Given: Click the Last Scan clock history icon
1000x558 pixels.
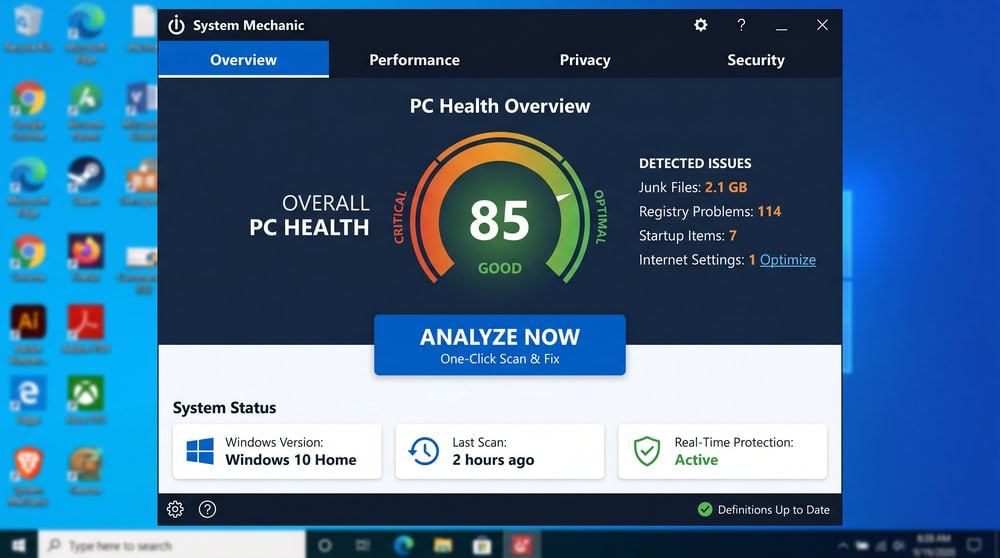Looking at the screenshot, I should coord(423,451).
